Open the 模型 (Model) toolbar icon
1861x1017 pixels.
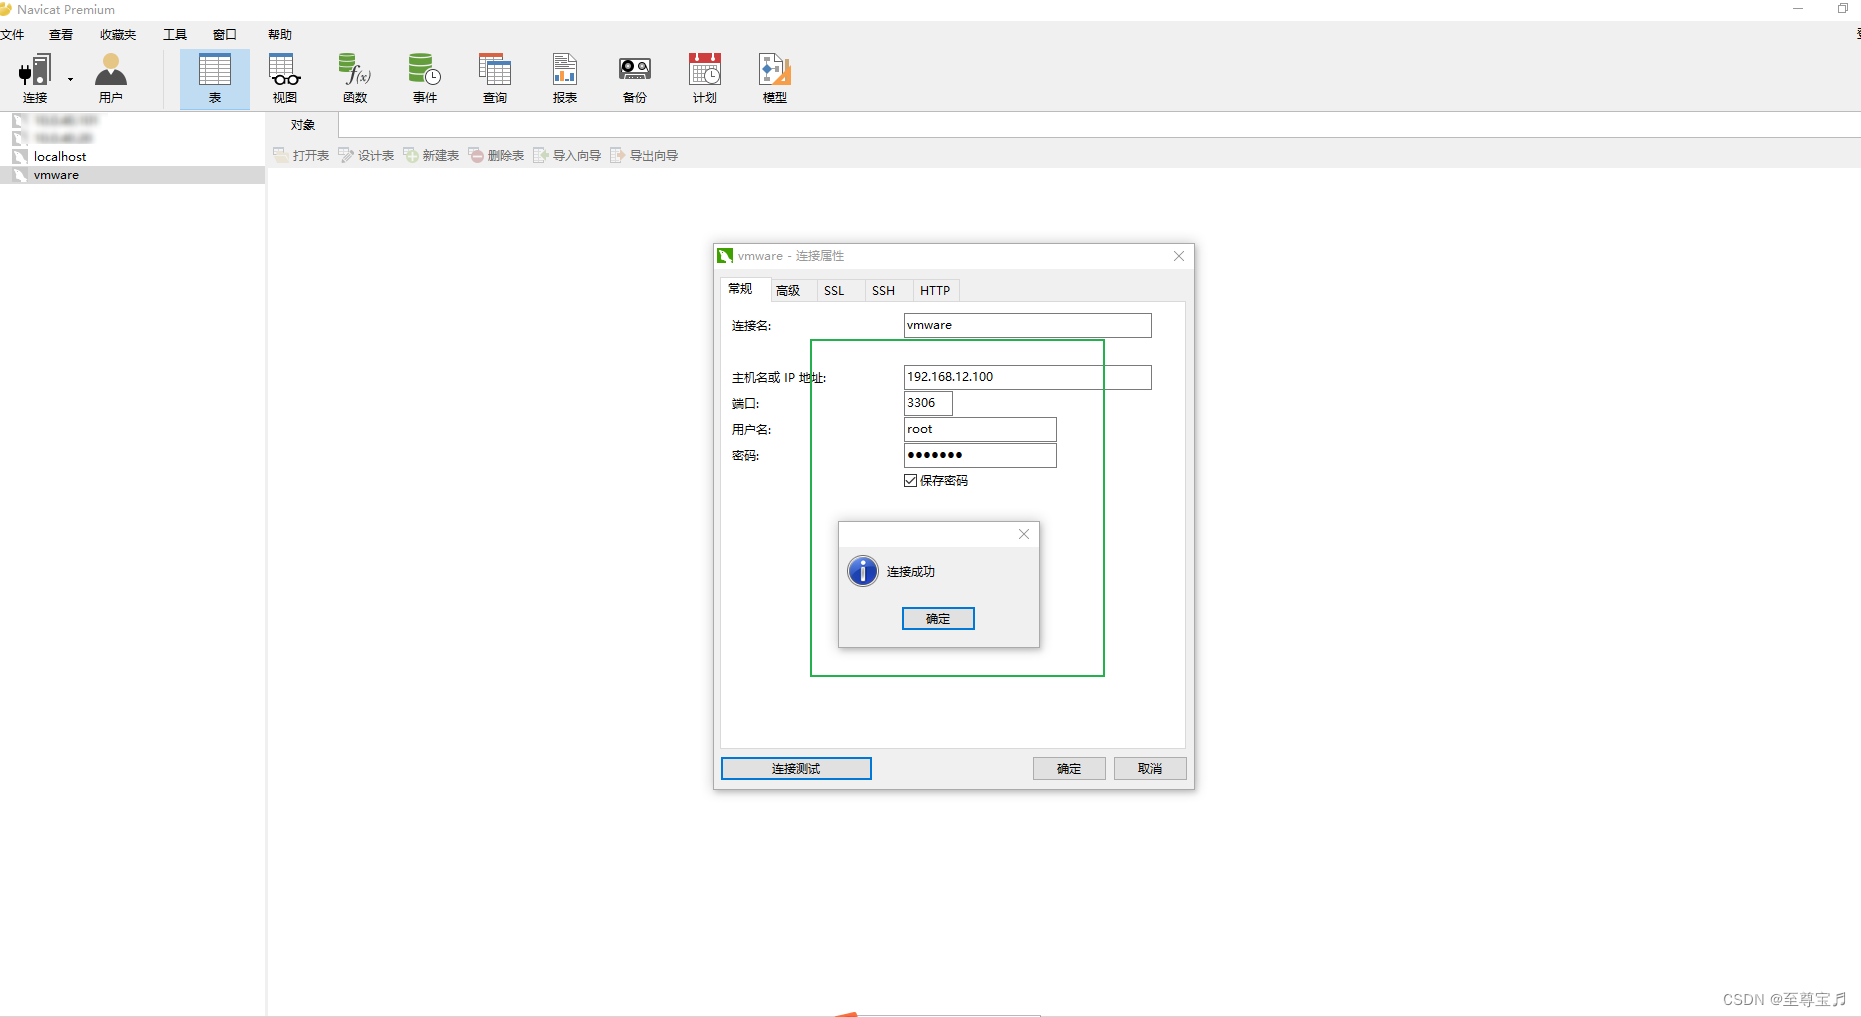(x=775, y=78)
